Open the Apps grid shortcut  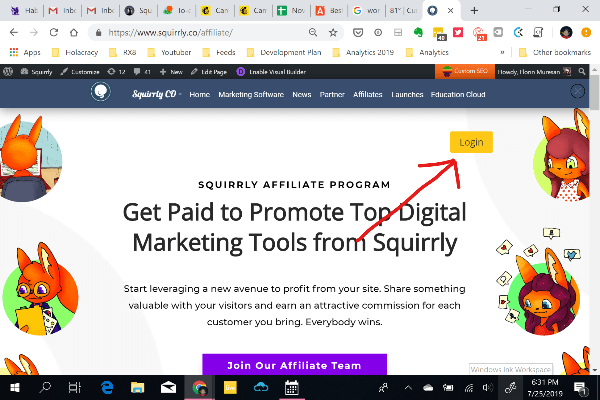pos(25,52)
